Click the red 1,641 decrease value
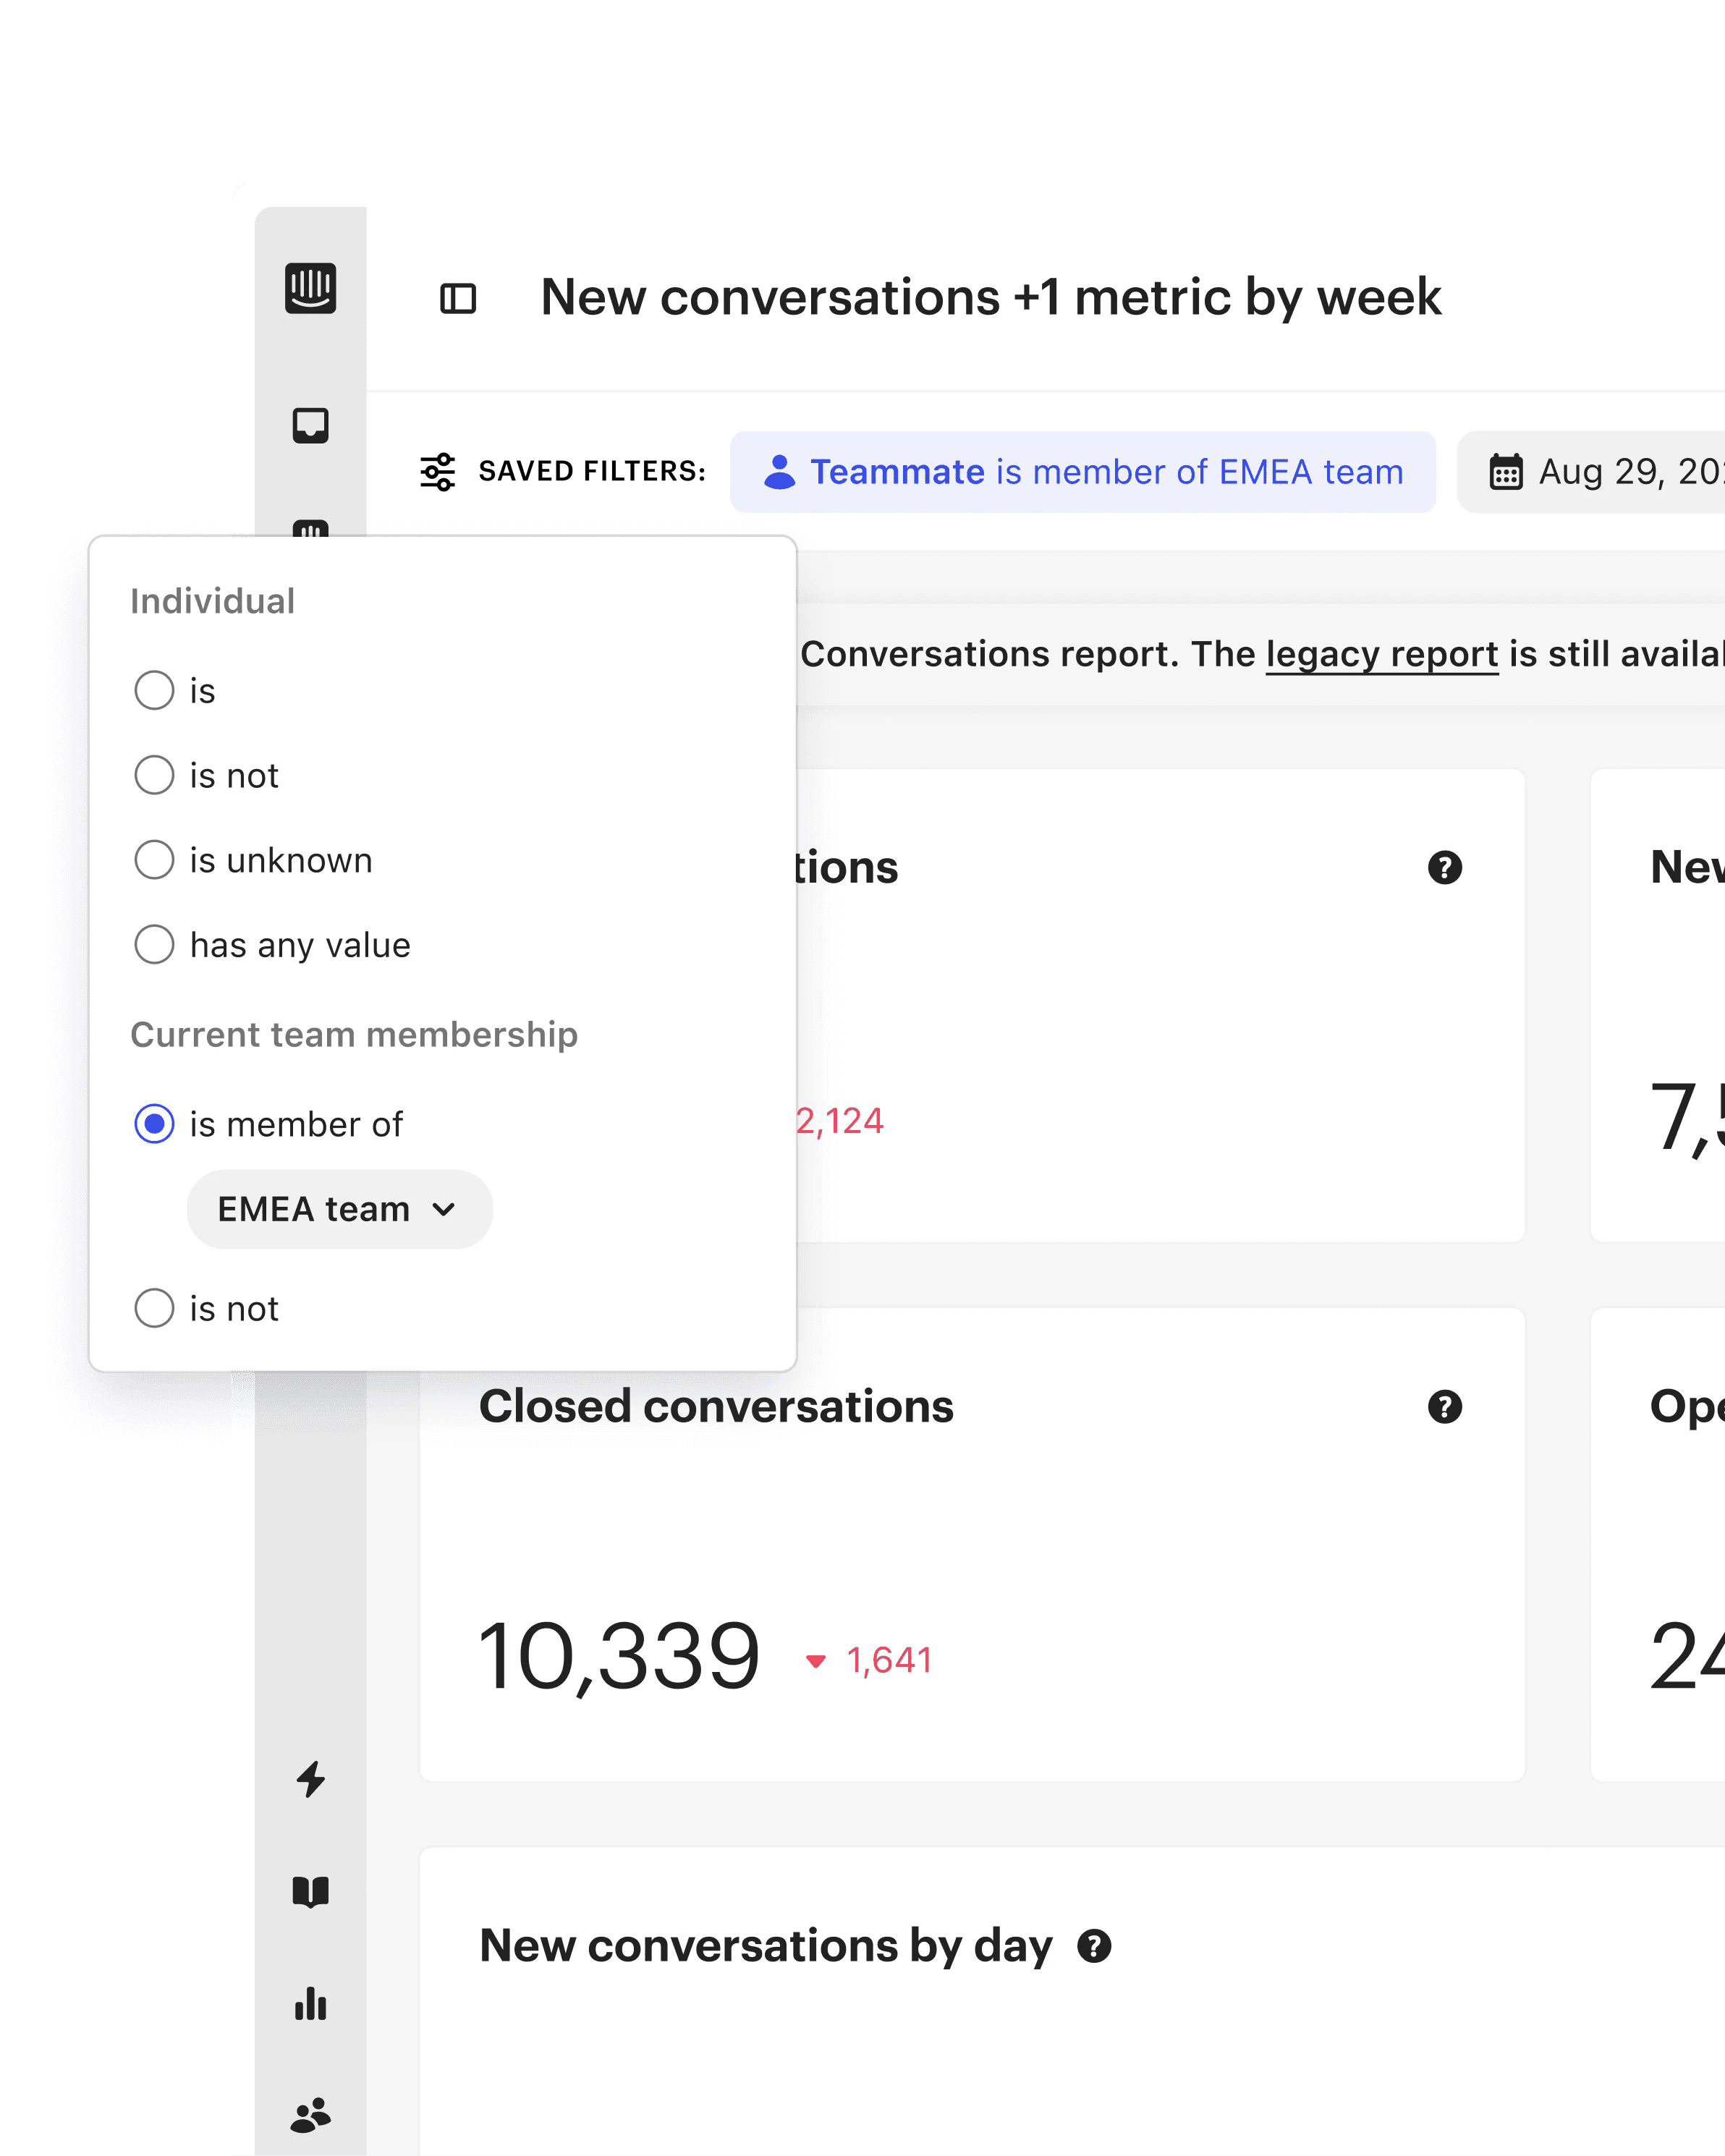 click(889, 1660)
